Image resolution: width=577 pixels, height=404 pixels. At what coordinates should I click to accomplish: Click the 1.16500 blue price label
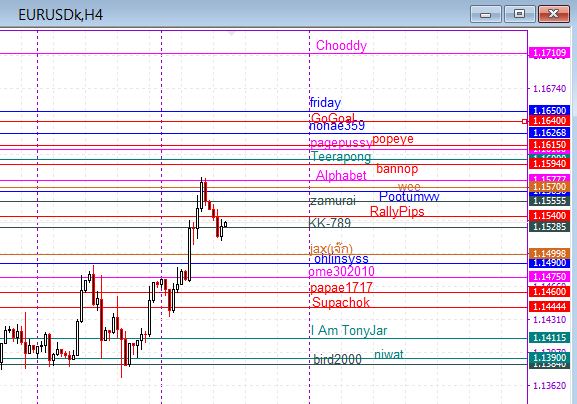click(549, 110)
